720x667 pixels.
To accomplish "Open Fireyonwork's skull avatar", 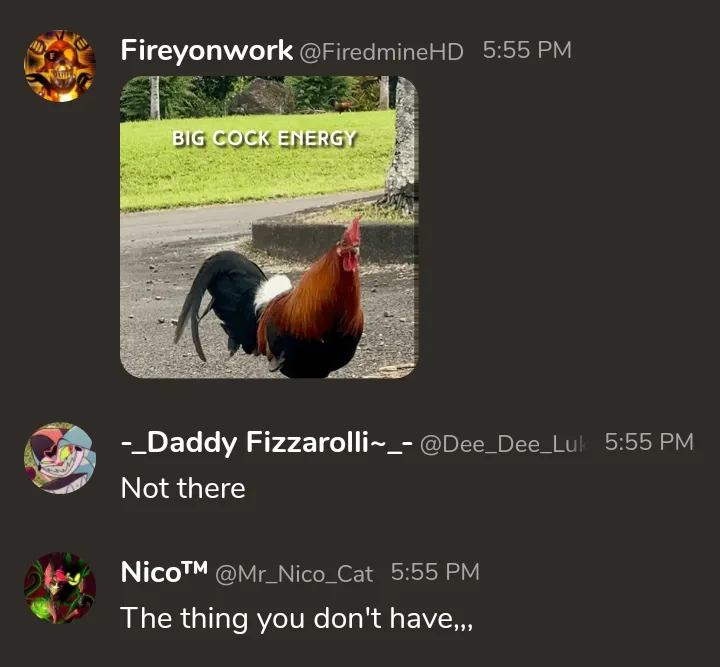I will click(x=60, y=66).
